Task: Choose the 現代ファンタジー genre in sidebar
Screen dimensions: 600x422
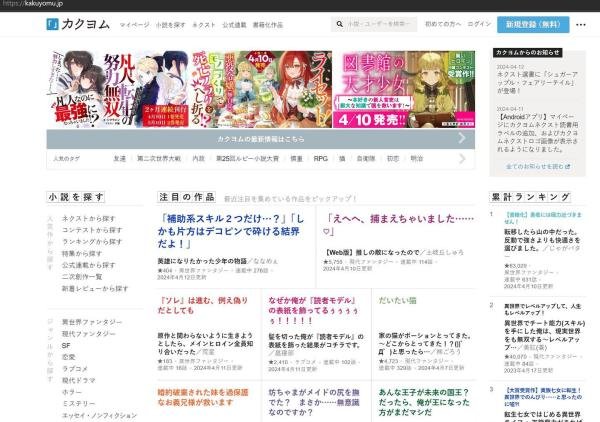Action: tap(88, 334)
